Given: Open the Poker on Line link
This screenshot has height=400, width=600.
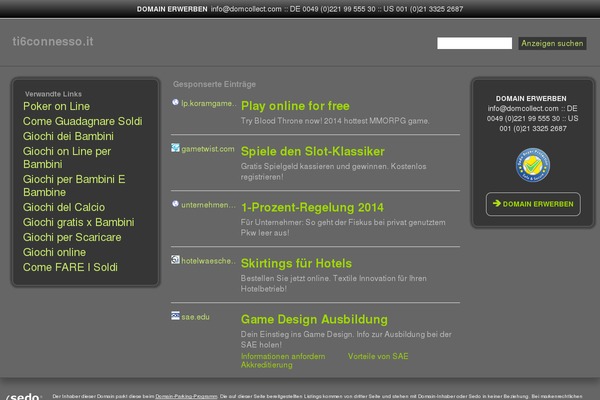Looking at the screenshot, I should (57, 106).
